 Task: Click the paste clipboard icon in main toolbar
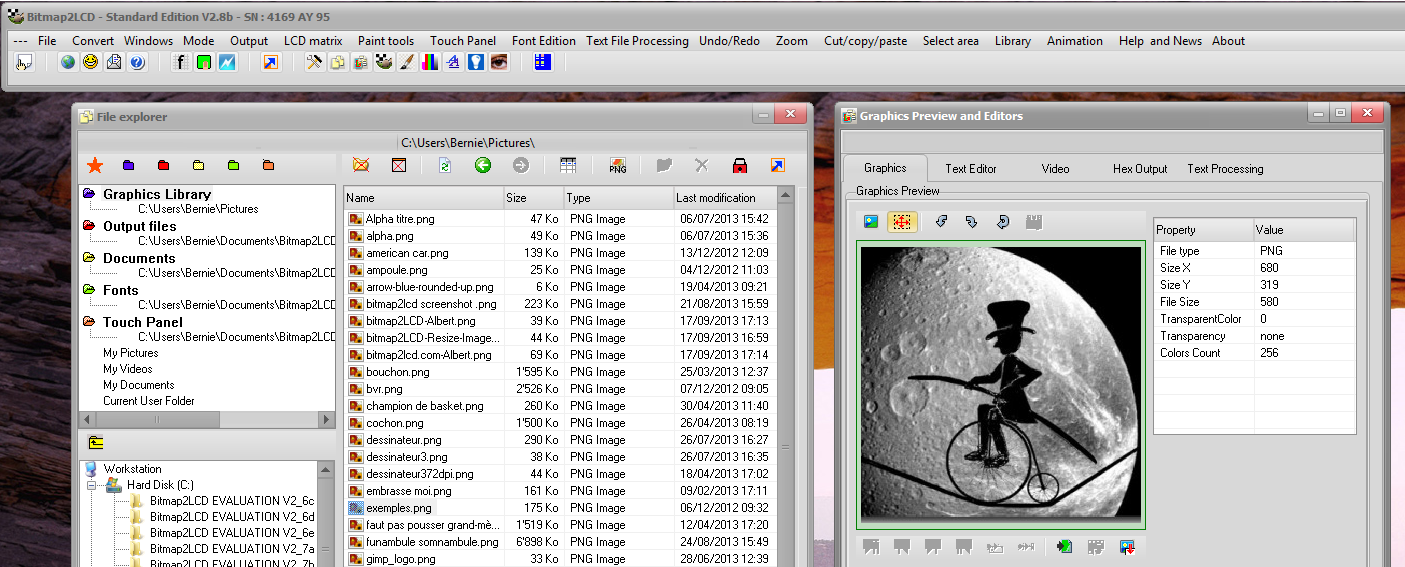tap(360, 63)
